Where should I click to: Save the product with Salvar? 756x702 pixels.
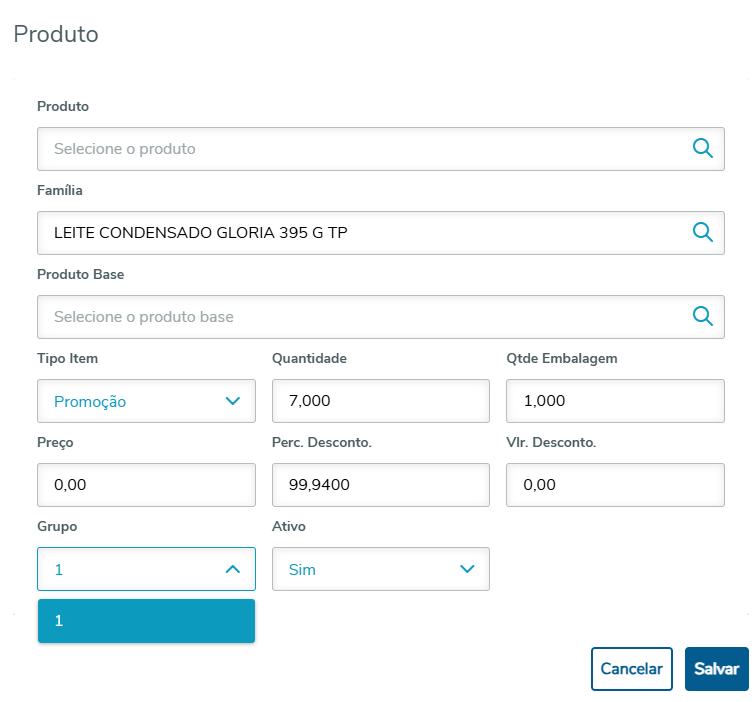click(x=716, y=669)
